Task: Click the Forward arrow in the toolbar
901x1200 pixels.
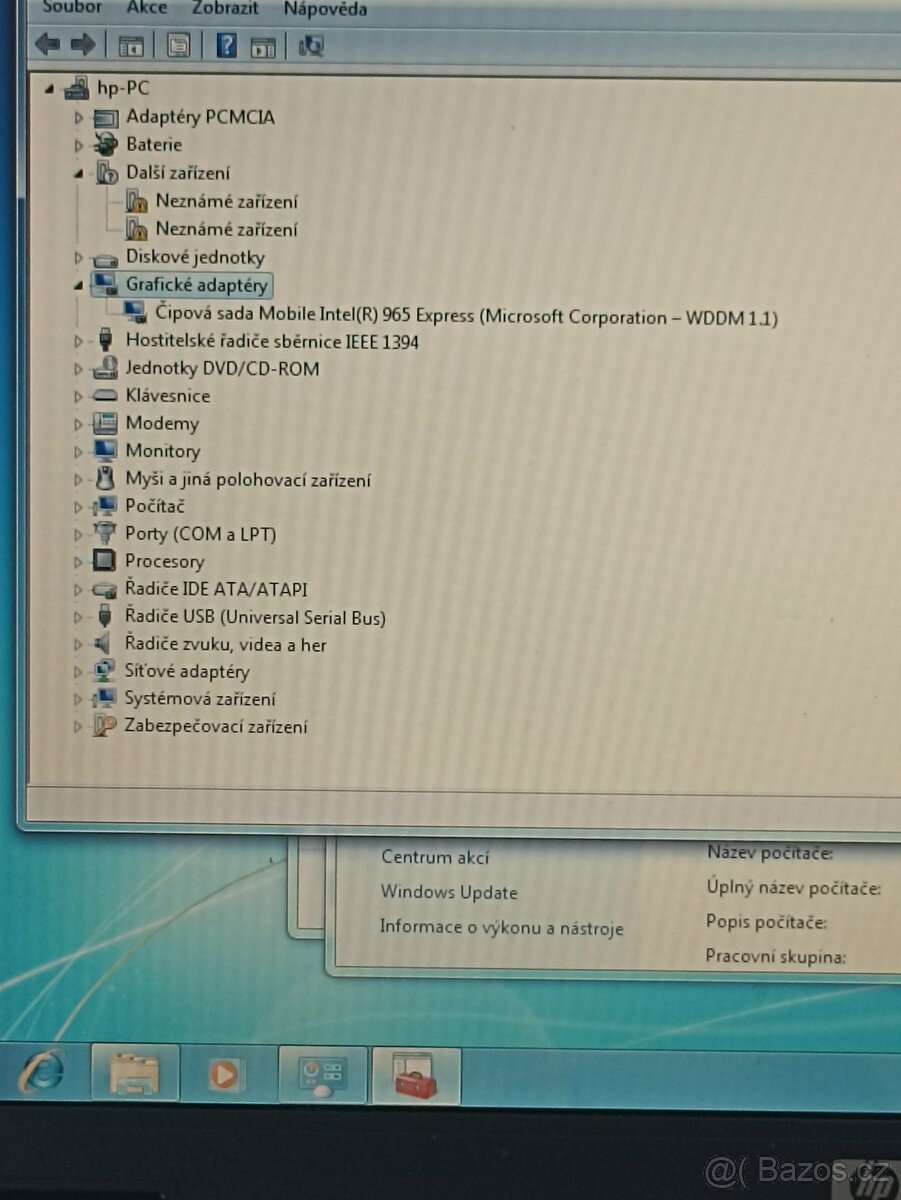Action: [83, 44]
